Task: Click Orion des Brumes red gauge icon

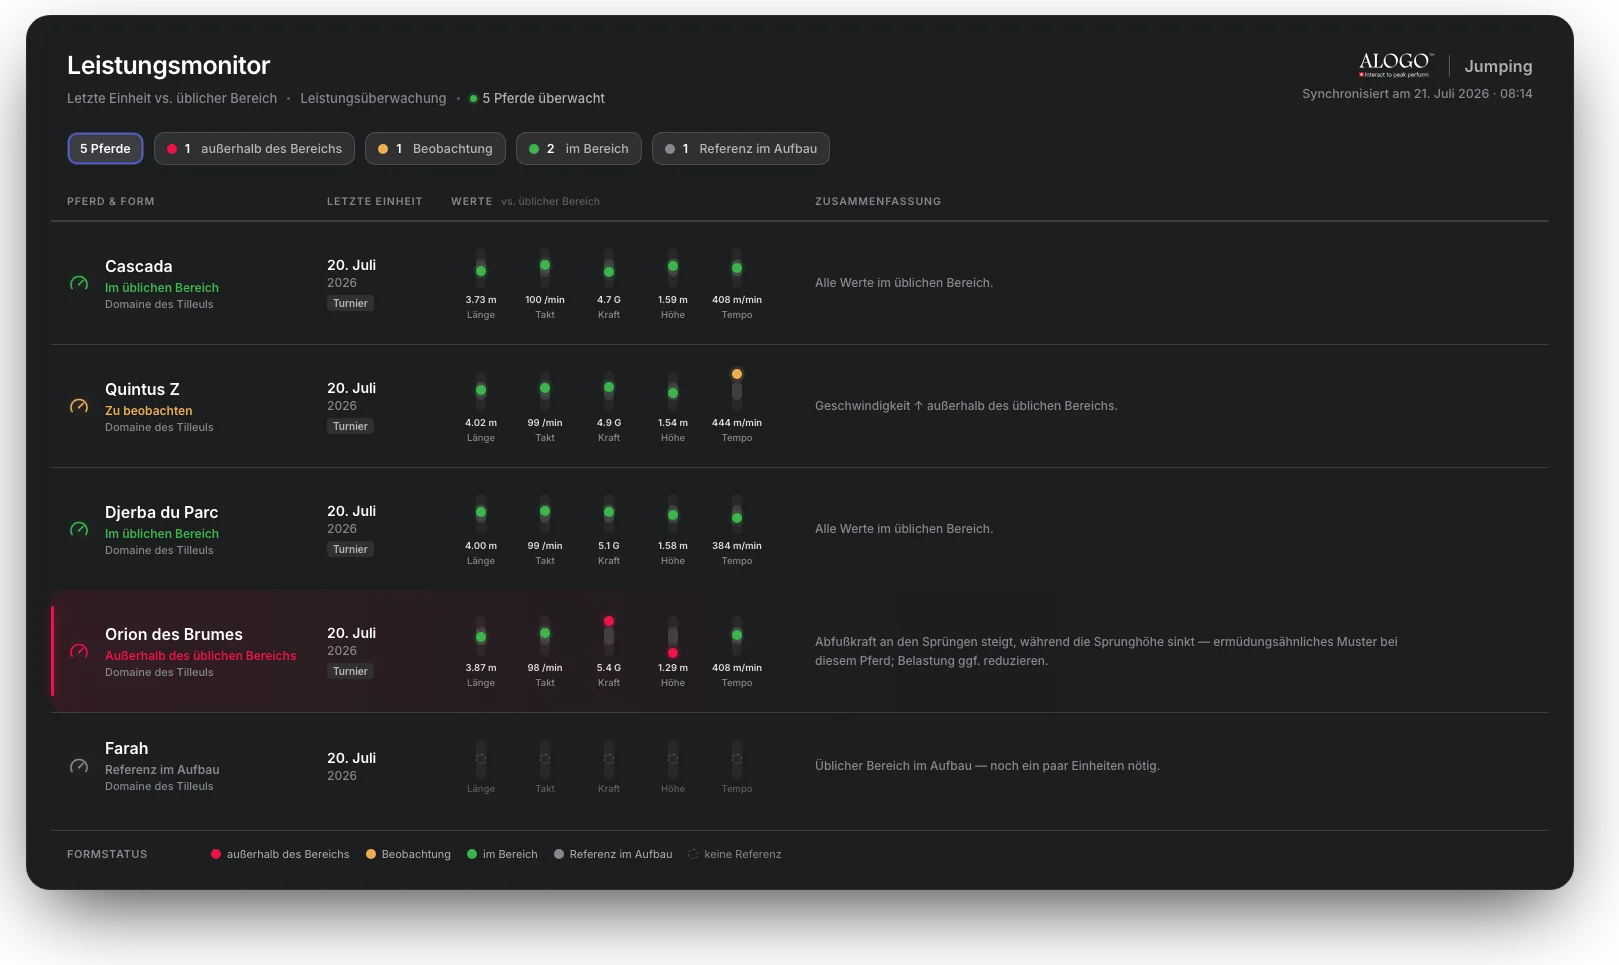Action: (x=79, y=652)
